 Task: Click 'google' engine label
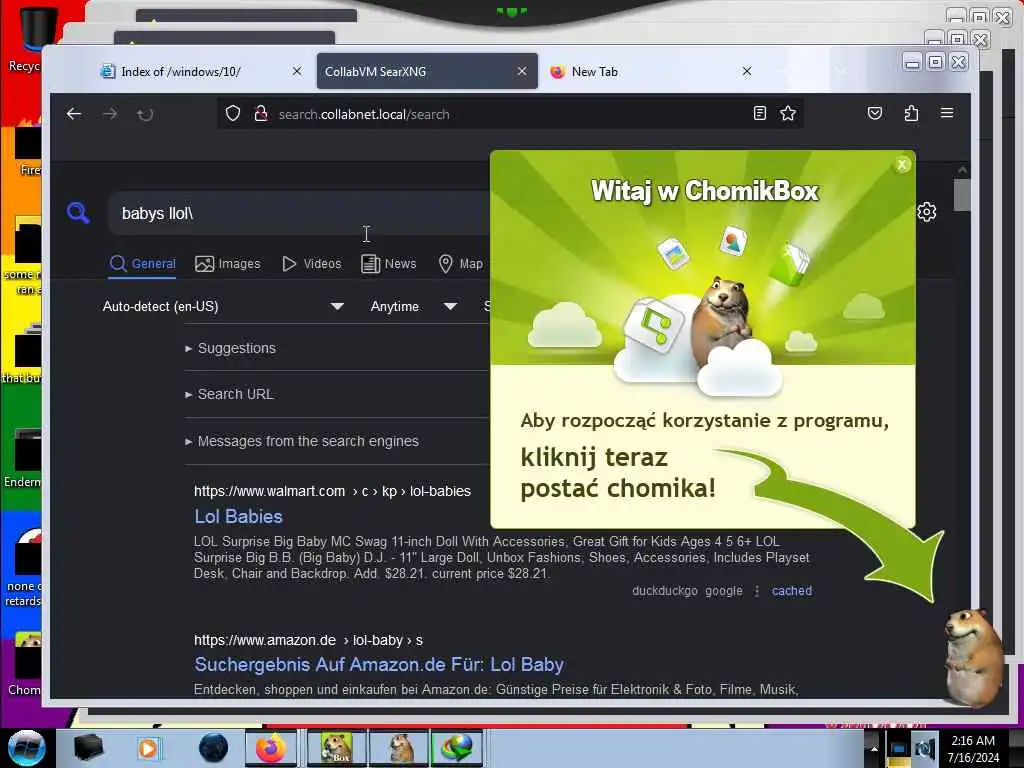point(724,590)
